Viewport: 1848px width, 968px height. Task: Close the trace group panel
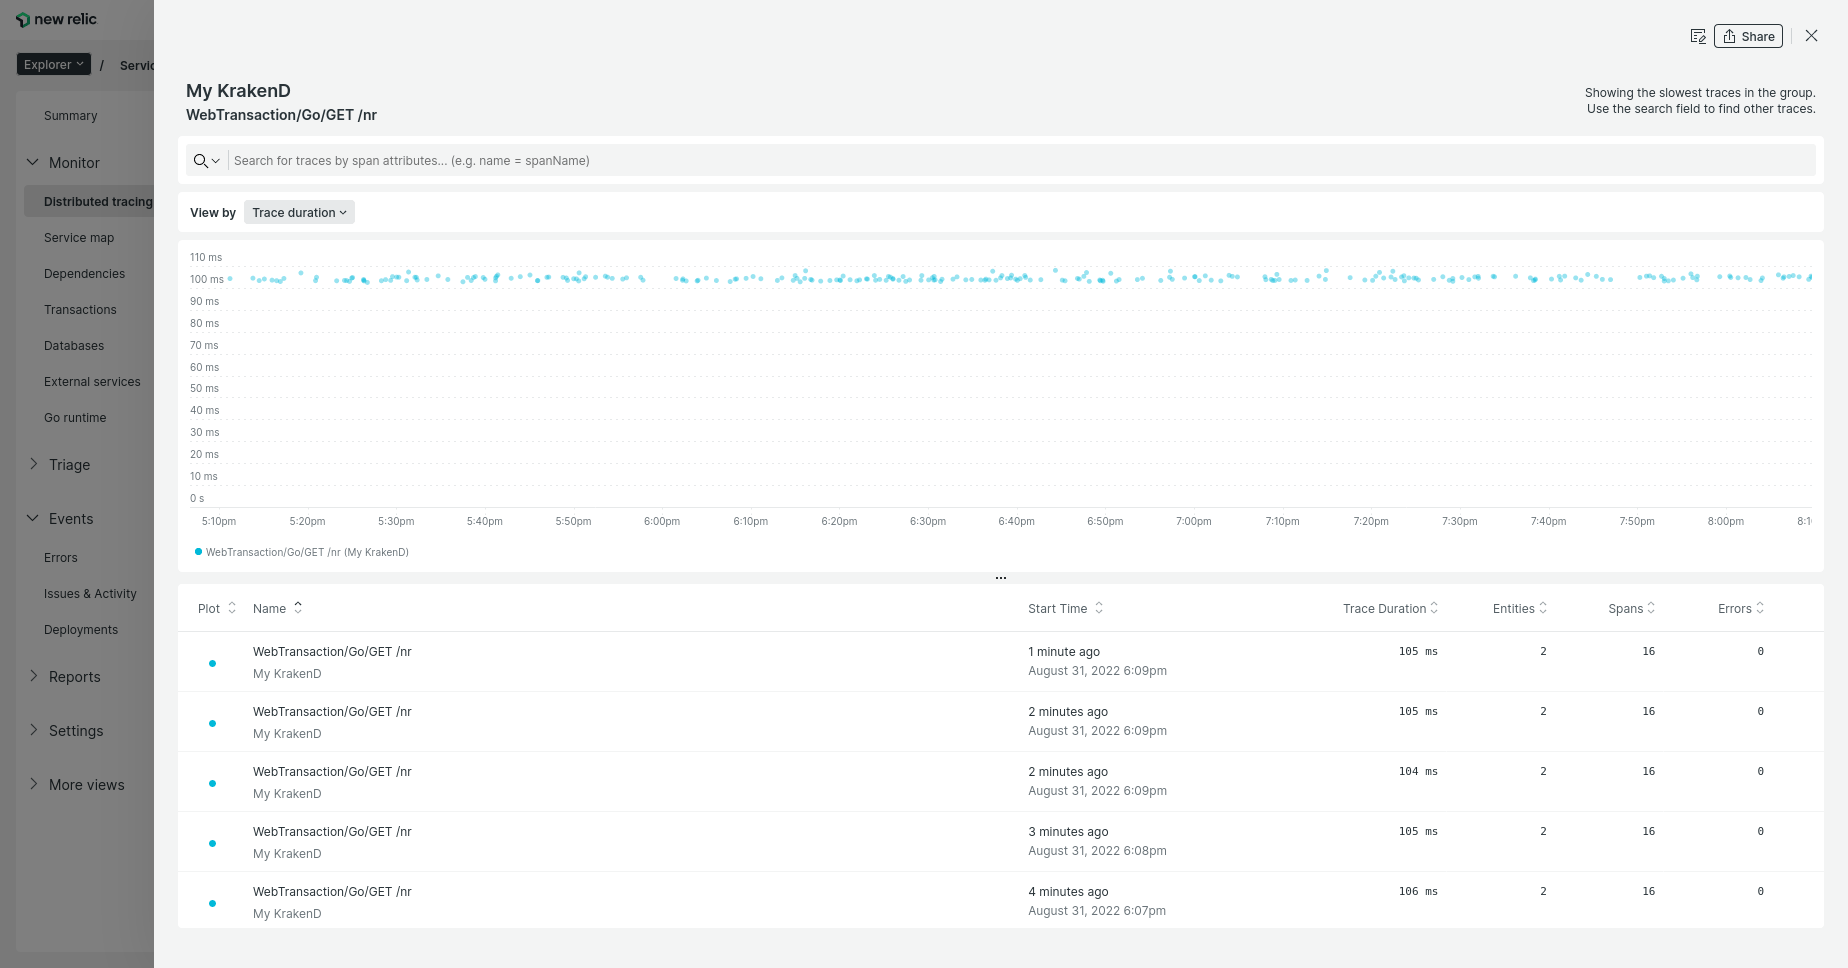click(x=1811, y=35)
